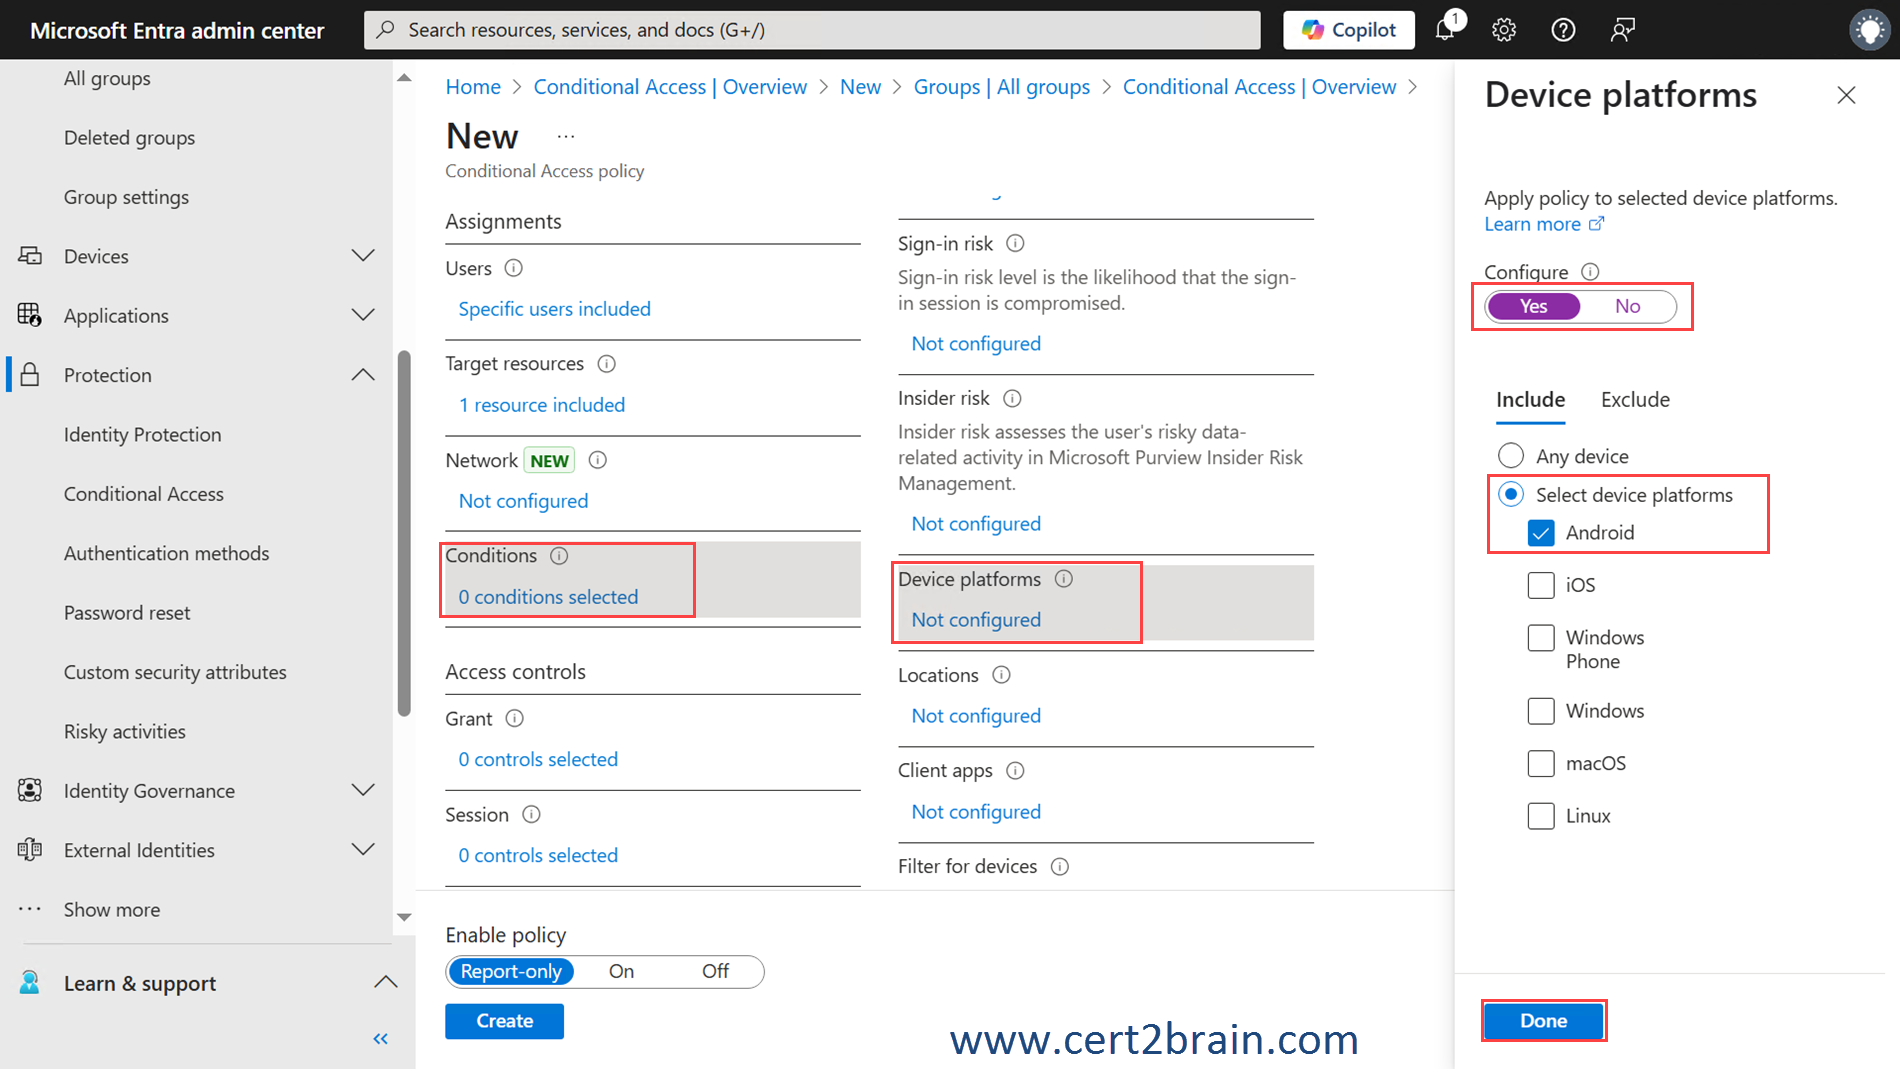Expand the Applications menu chevron
The height and width of the screenshot is (1069, 1900).
[x=363, y=315]
